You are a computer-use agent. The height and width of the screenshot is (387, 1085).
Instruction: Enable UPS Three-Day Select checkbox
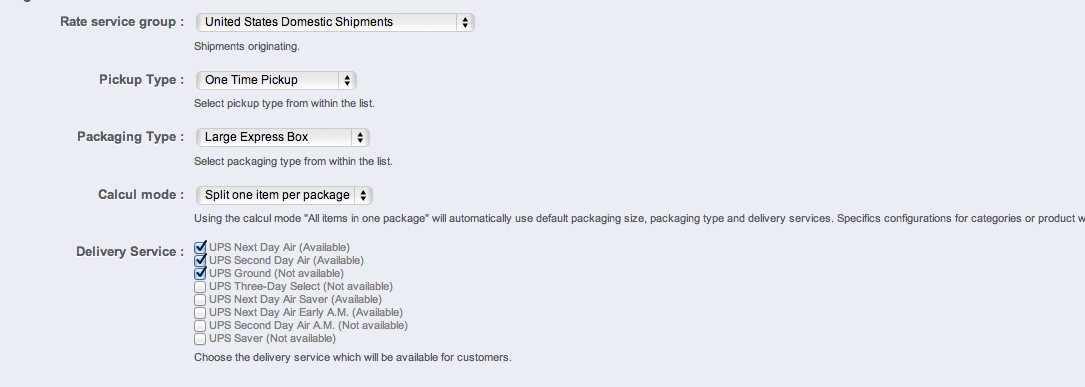tap(200, 287)
